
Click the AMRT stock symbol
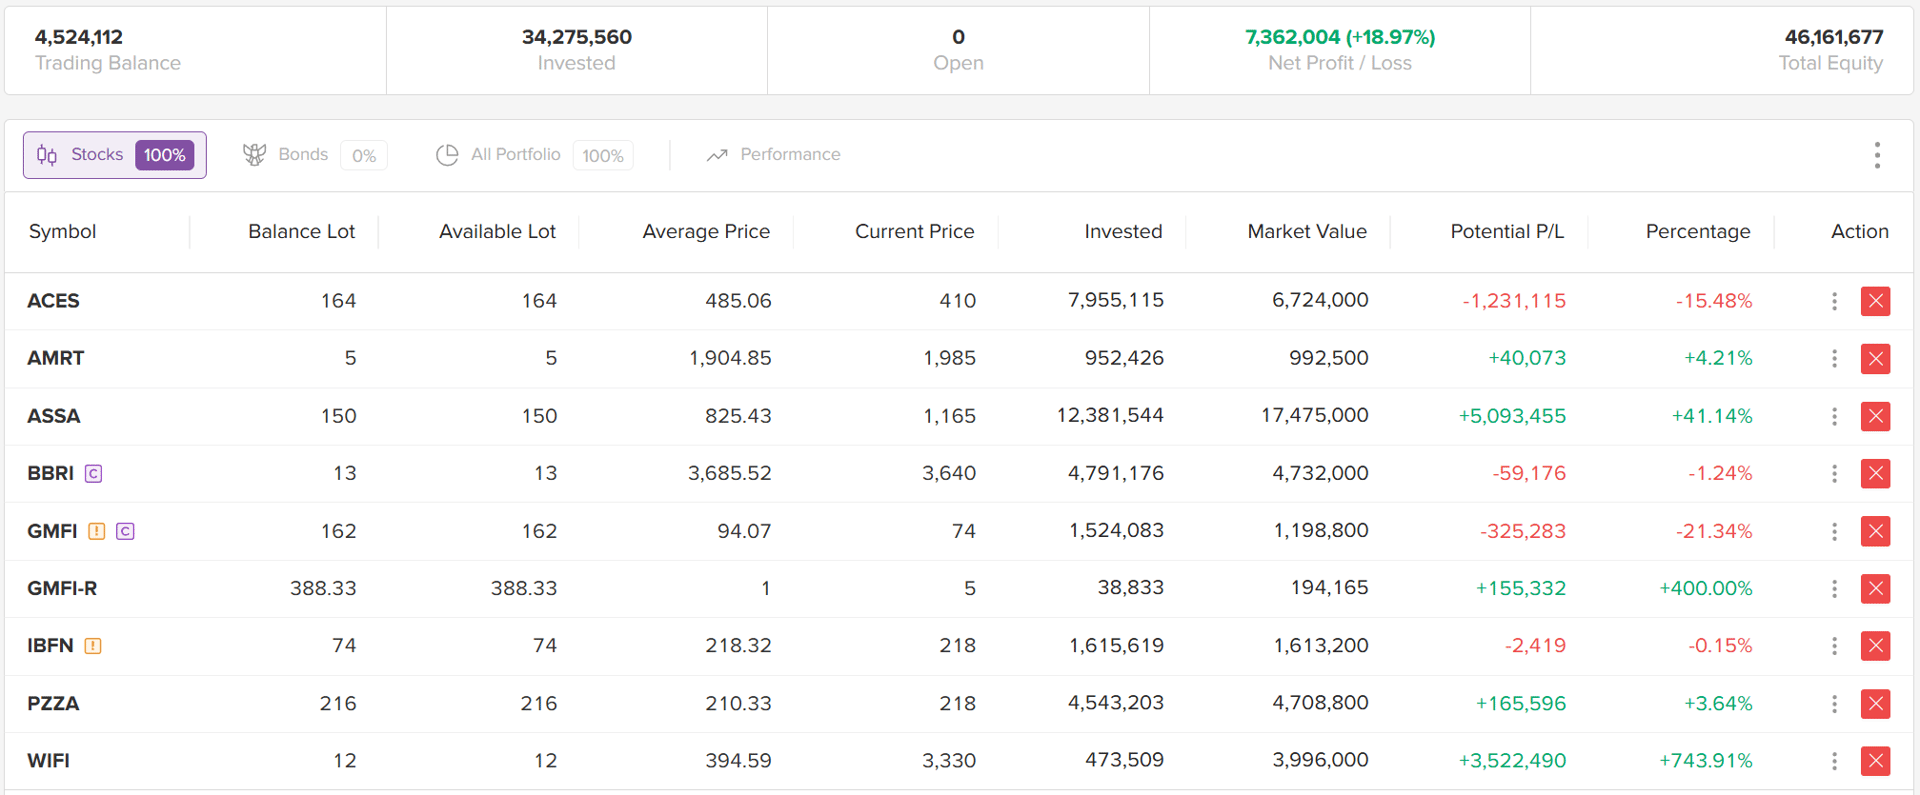coord(56,358)
